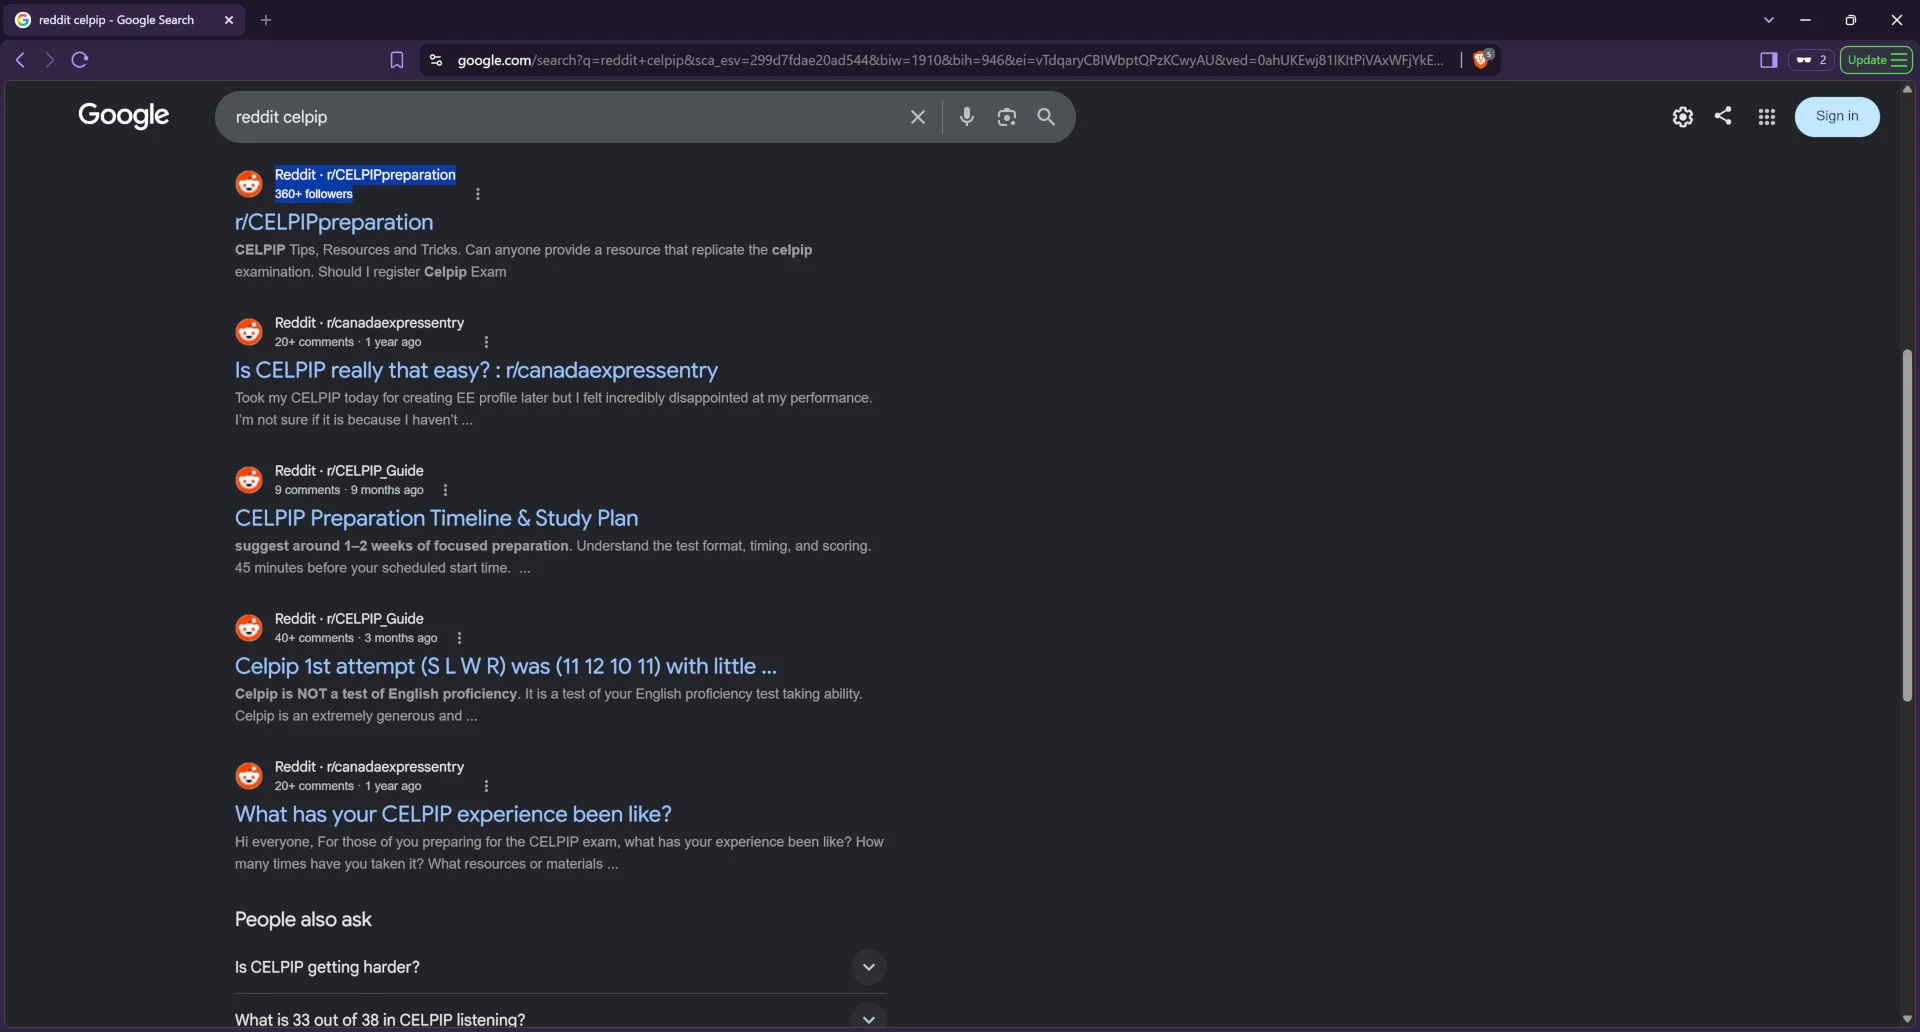Click the 'People also ask' heading

[303, 919]
